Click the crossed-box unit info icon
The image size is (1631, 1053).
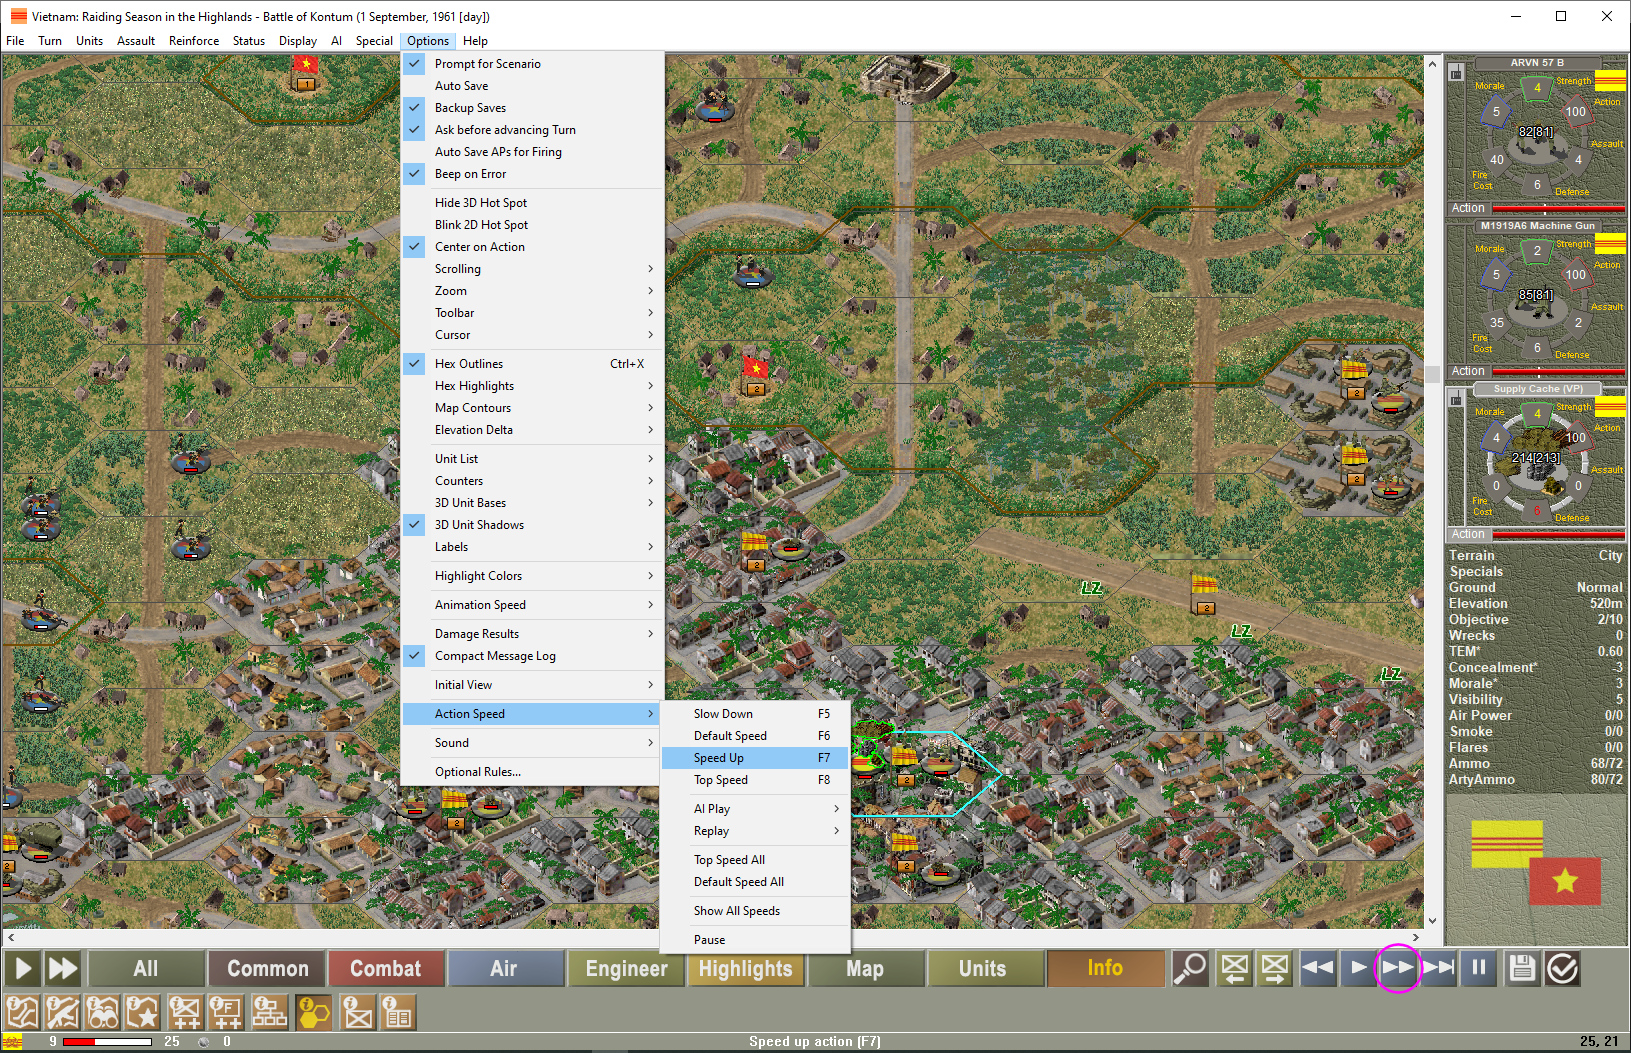[x=357, y=1012]
